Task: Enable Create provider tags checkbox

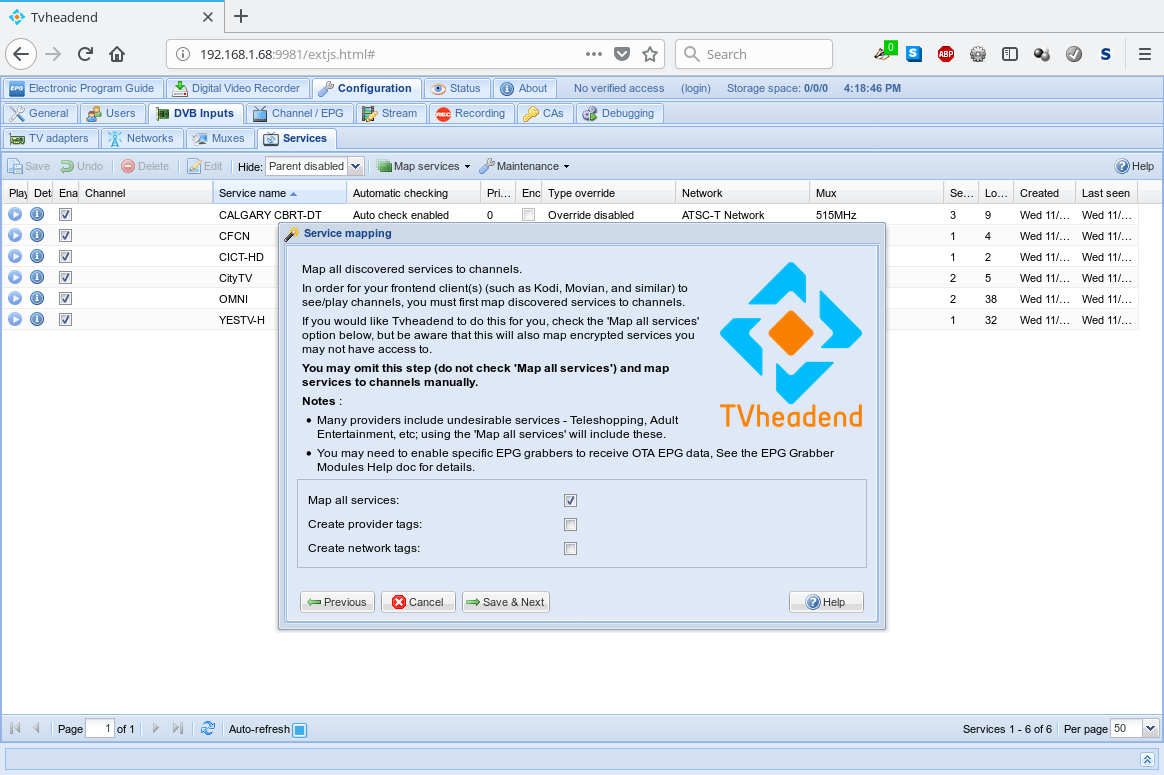Action: tap(570, 524)
